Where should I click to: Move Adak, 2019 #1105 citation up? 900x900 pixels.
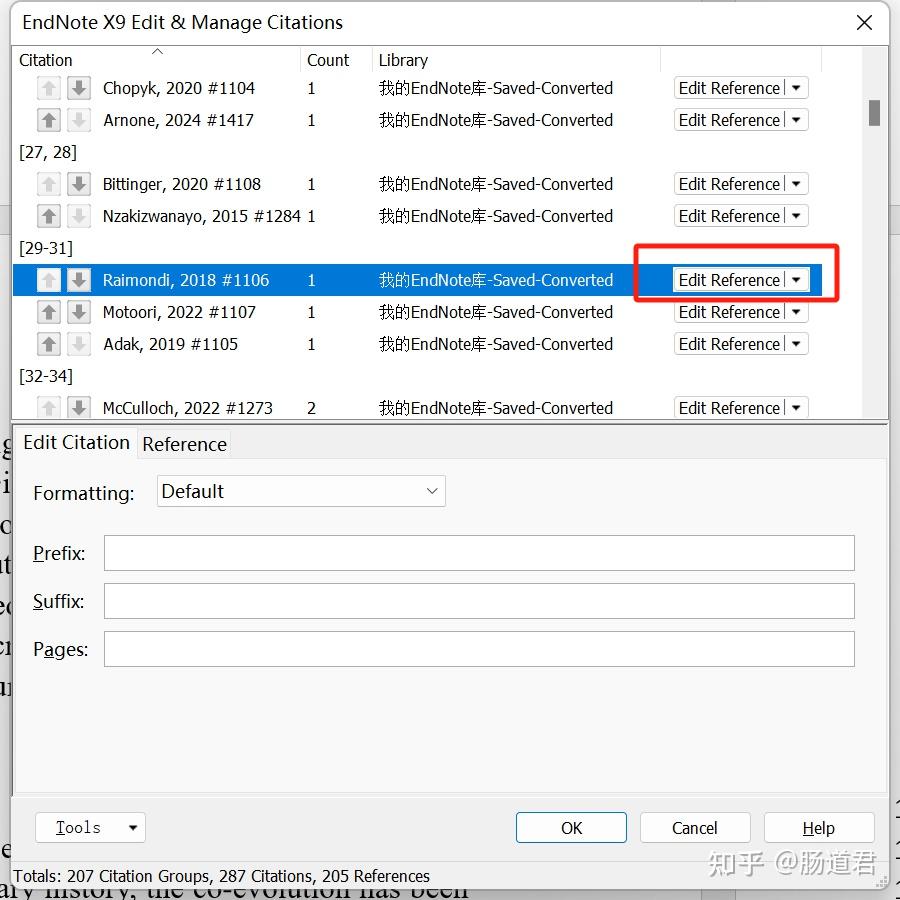coord(49,344)
